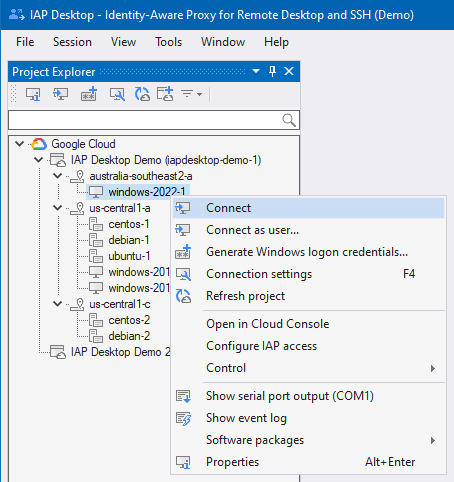Click the IAP Desktop app icon in title bar

point(16,15)
